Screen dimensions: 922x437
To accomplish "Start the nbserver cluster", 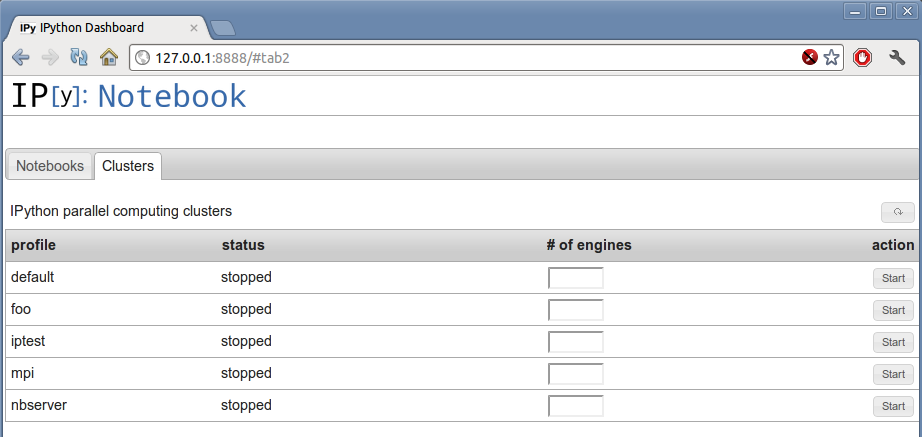I will click(x=893, y=406).
